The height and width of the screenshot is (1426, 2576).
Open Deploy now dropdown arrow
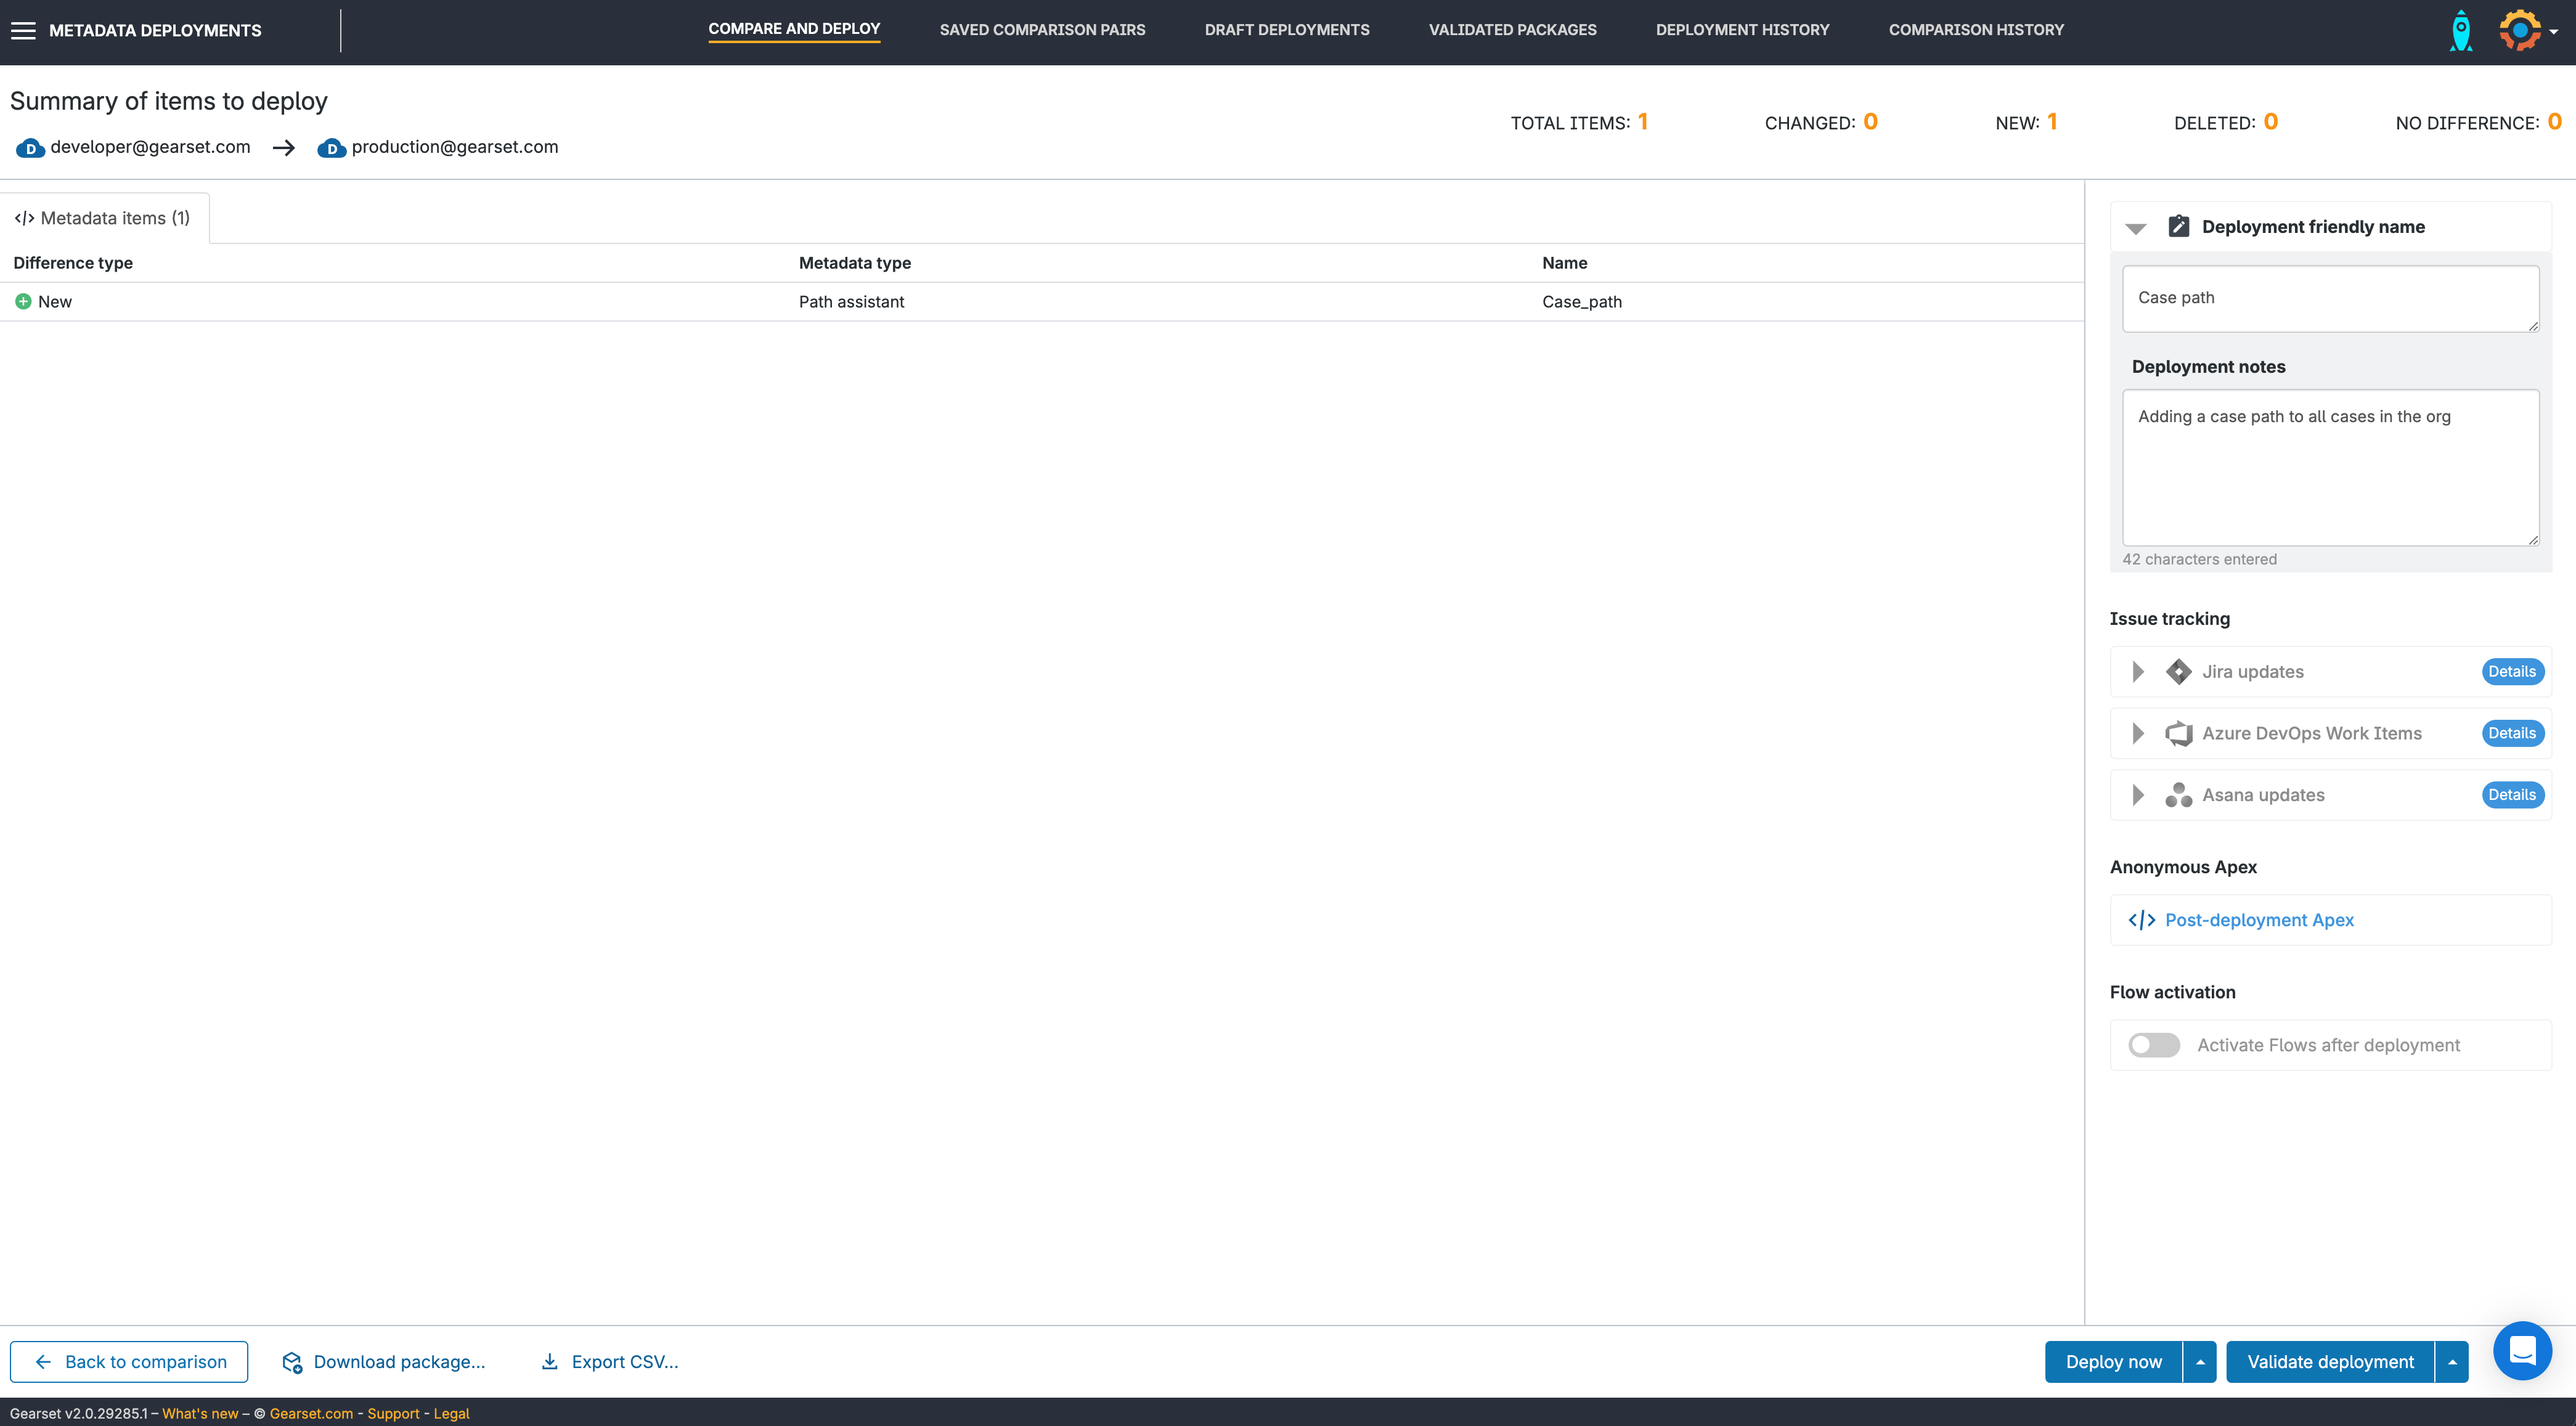[2200, 1362]
